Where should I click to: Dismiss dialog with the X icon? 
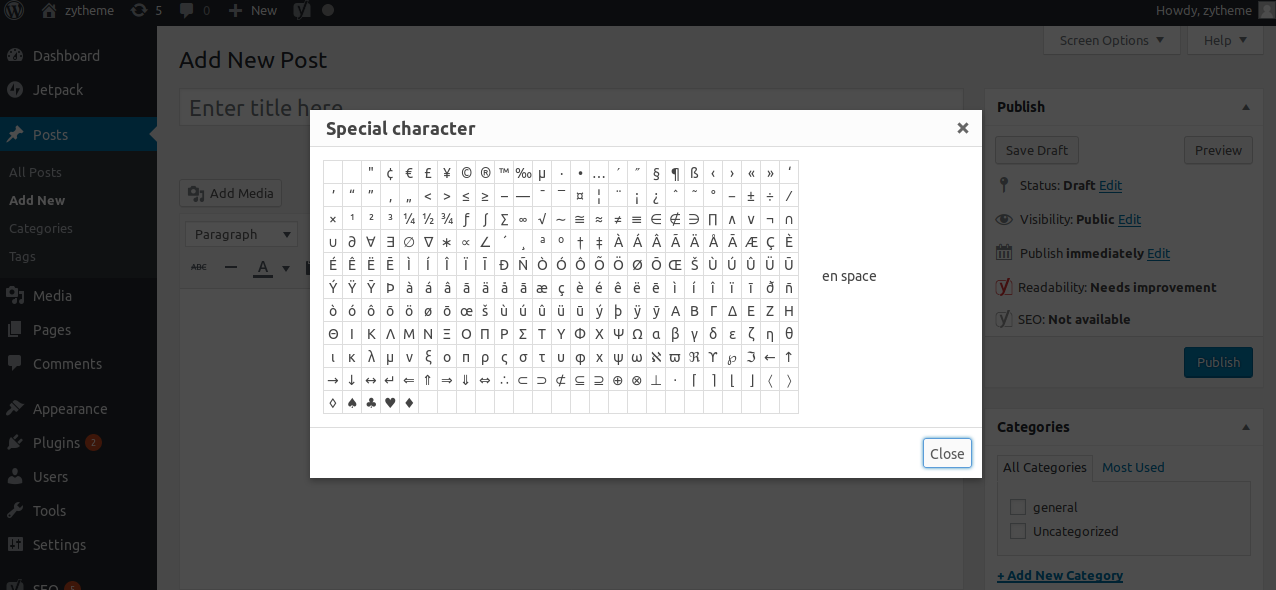coord(962,128)
